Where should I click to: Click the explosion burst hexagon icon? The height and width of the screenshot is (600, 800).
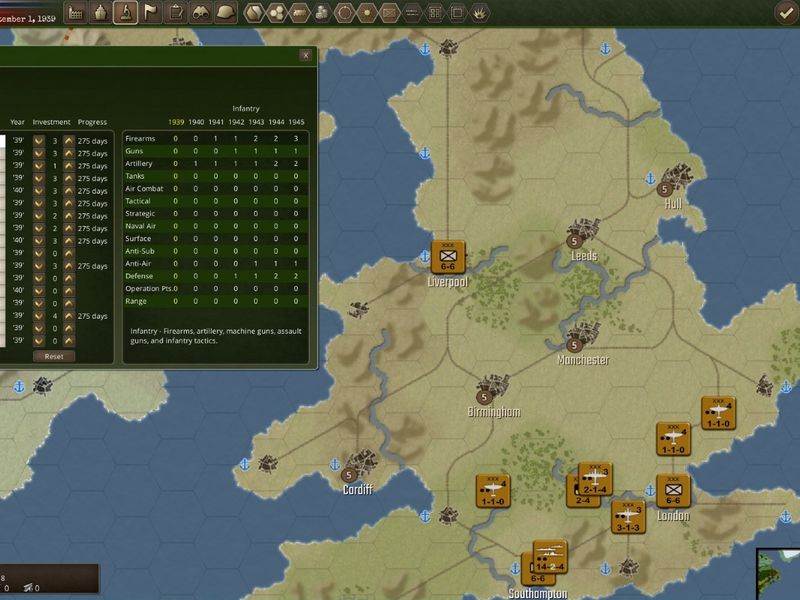tap(480, 13)
